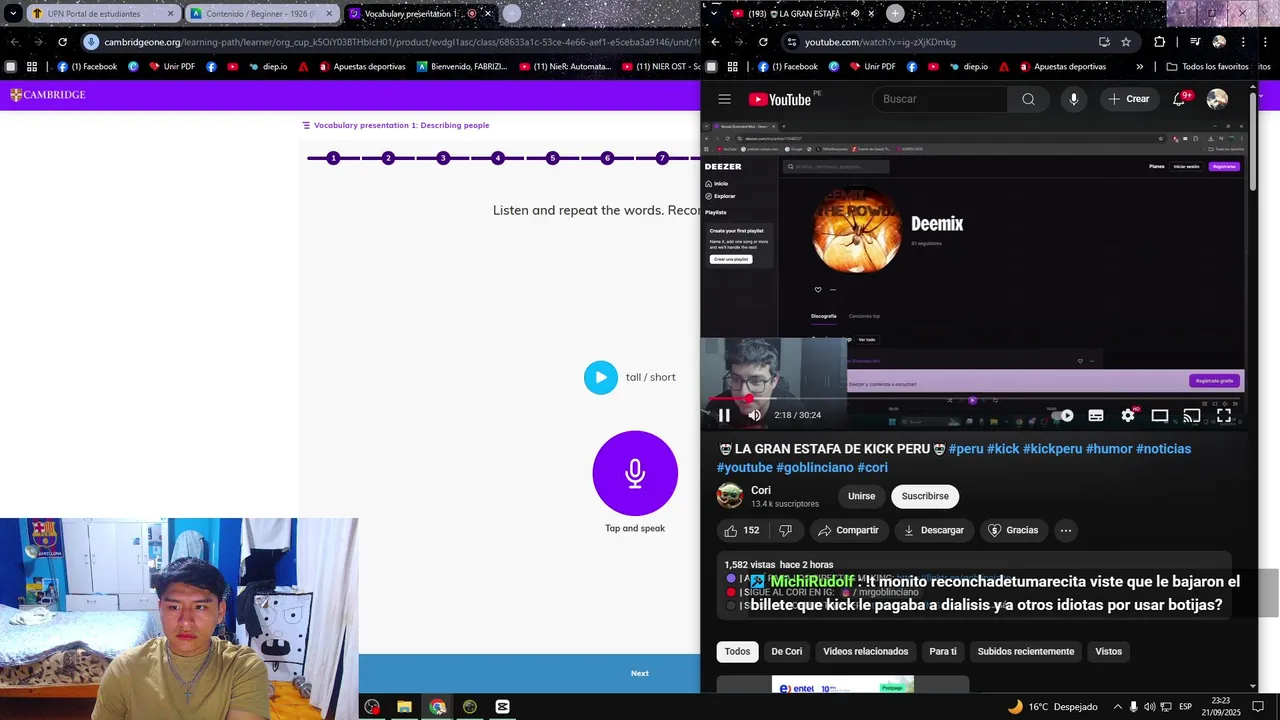Image resolution: width=1280 pixels, height=720 pixels.
Task: Open tab search dropdown in Cambridge window
Action: tap(13, 14)
